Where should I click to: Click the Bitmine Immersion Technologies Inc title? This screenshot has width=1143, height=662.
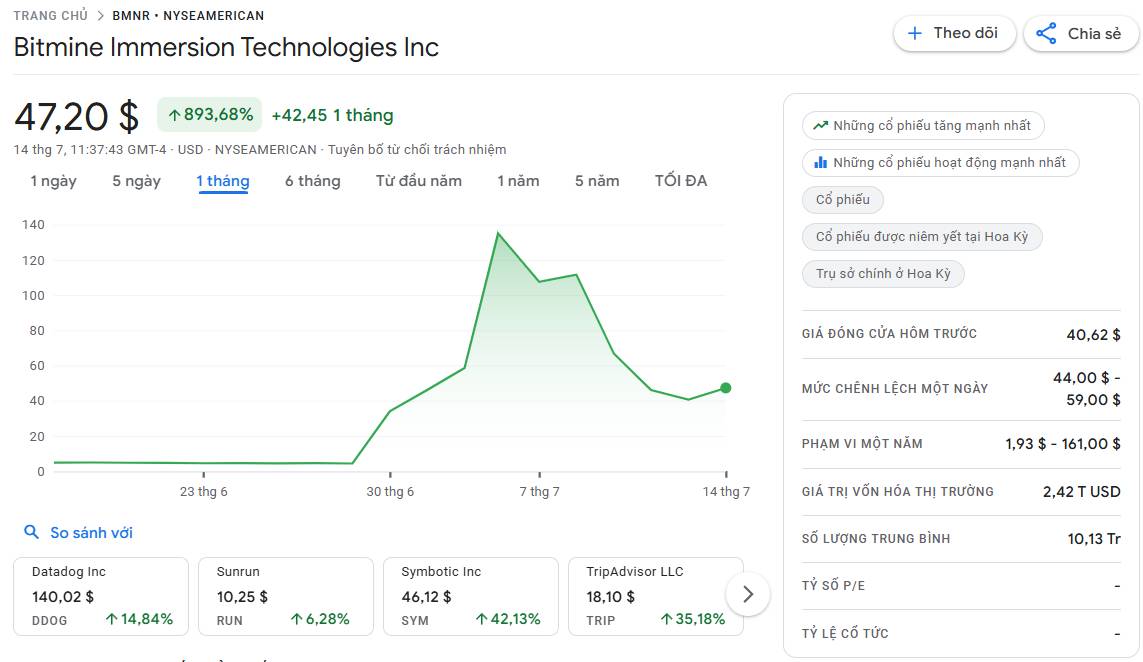point(226,47)
